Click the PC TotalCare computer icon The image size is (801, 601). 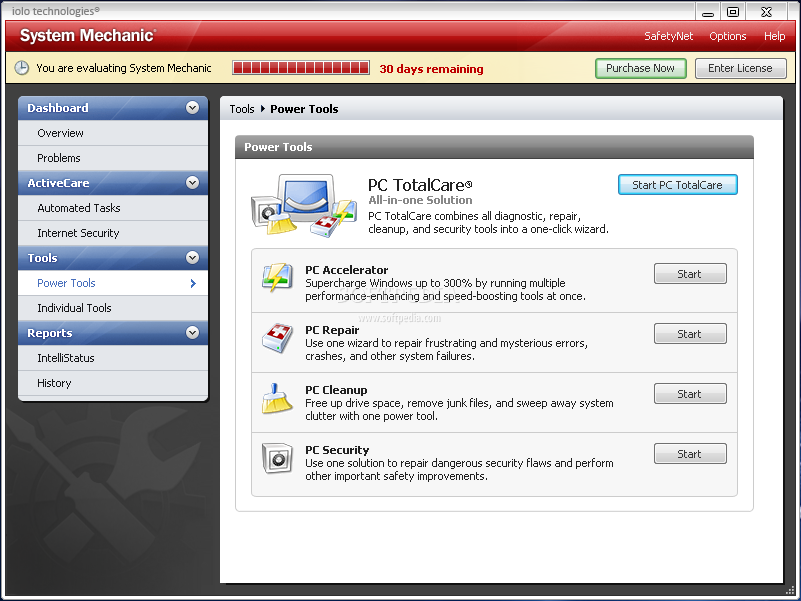(304, 205)
